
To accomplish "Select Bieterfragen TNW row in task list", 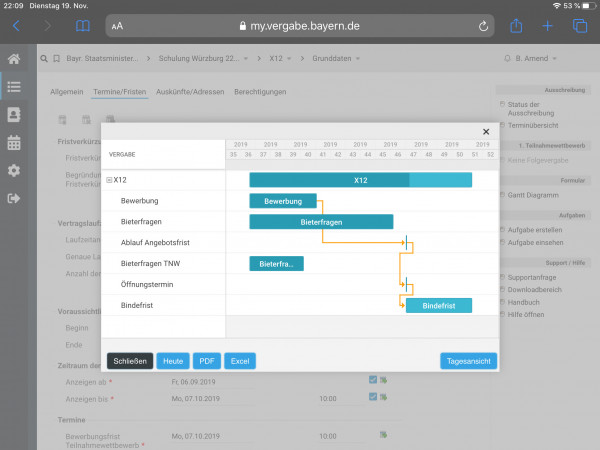I will [x=150, y=264].
